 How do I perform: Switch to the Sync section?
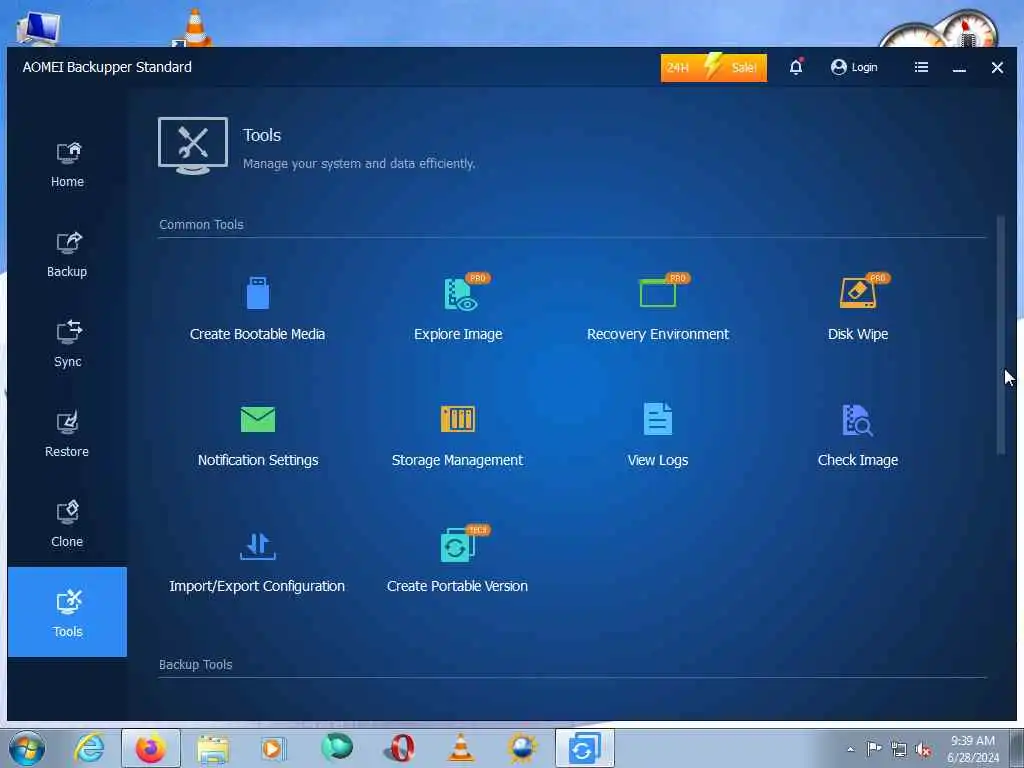pyautogui.click(x=67, y=345)
